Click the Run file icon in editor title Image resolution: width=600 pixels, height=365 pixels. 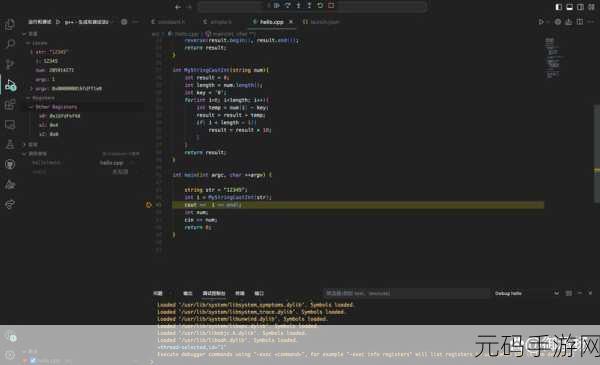point(541,22)
